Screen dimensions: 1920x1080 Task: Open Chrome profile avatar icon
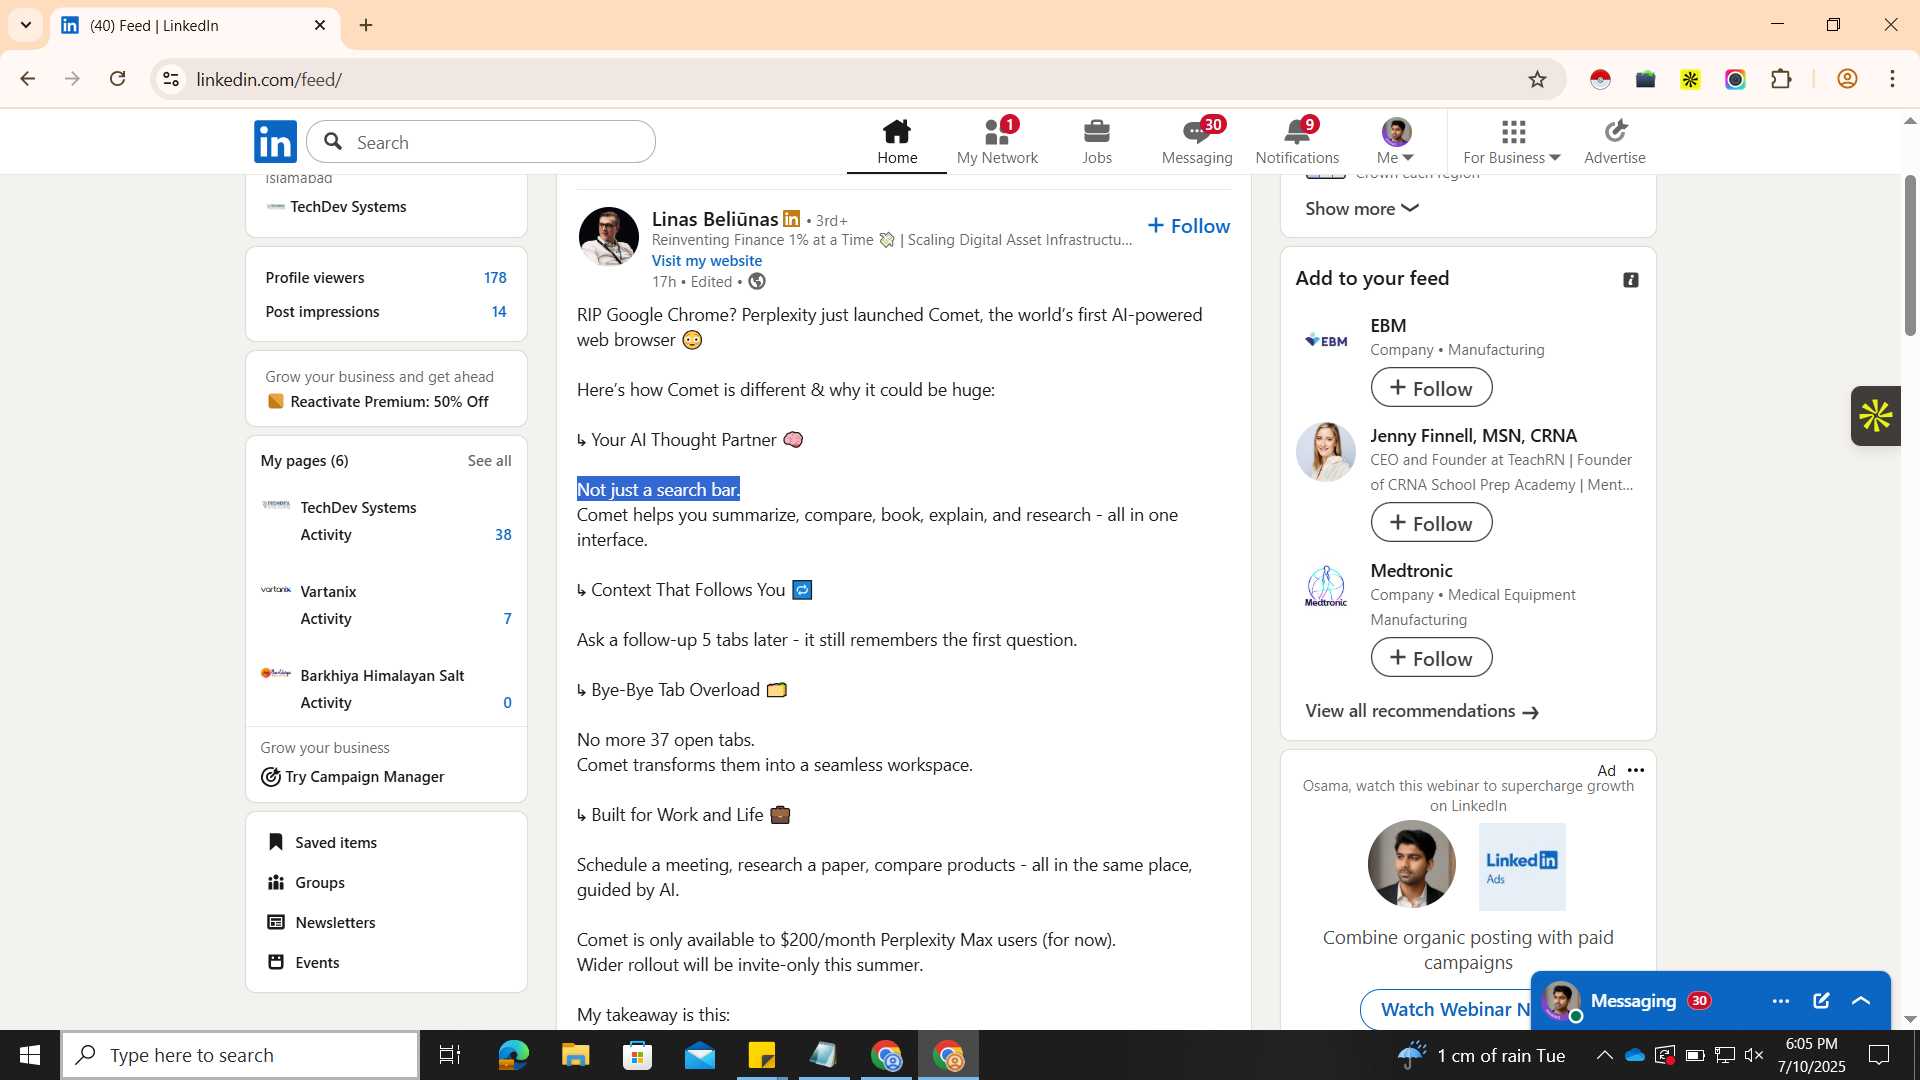1847,79
